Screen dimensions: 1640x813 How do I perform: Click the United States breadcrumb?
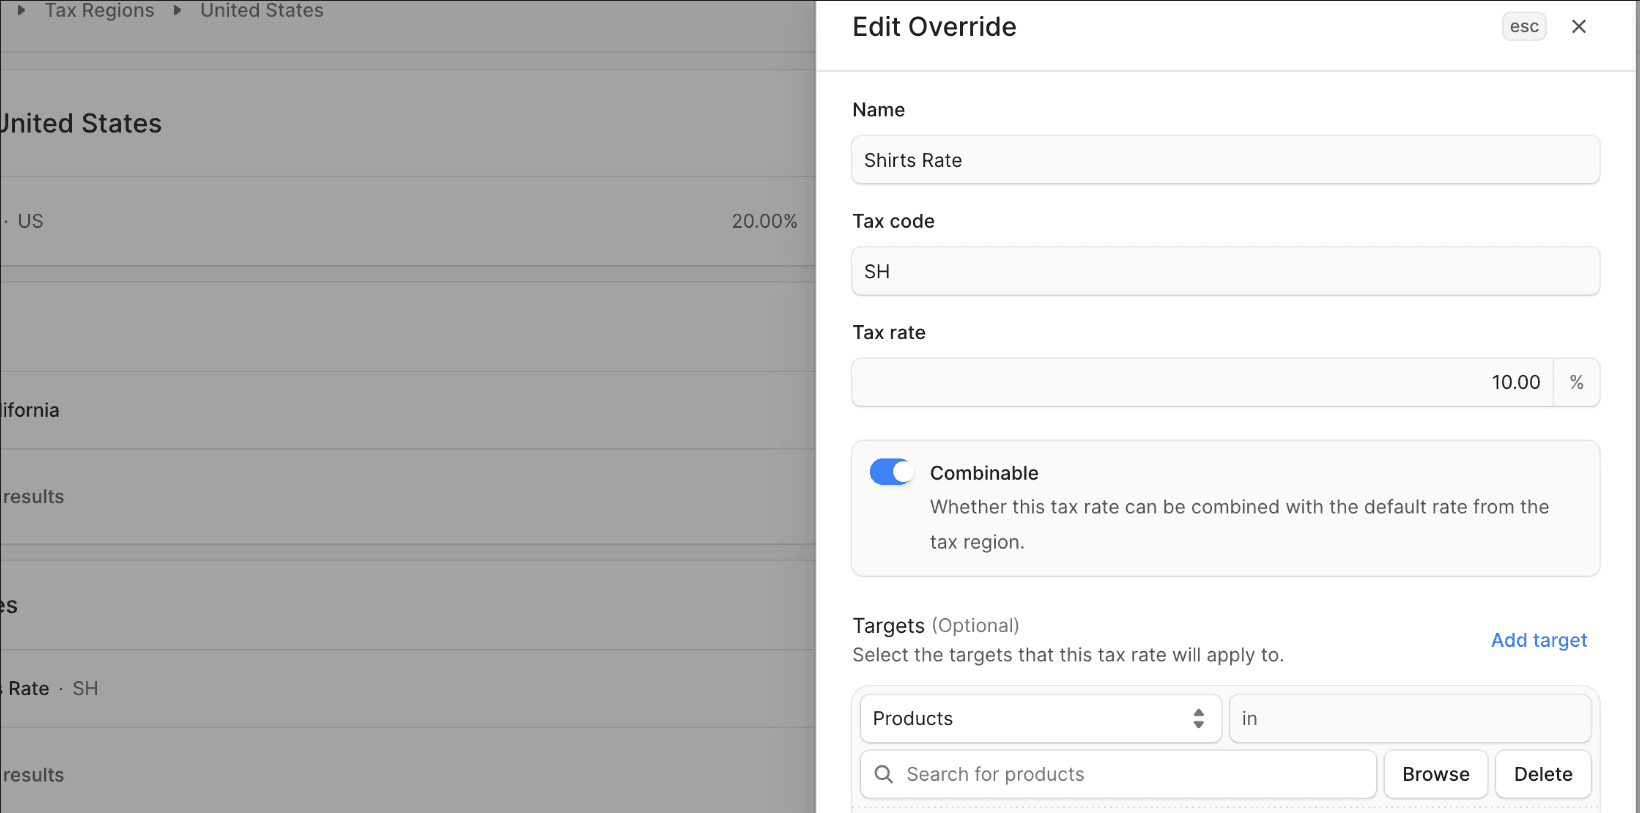[x=262, y=10]
